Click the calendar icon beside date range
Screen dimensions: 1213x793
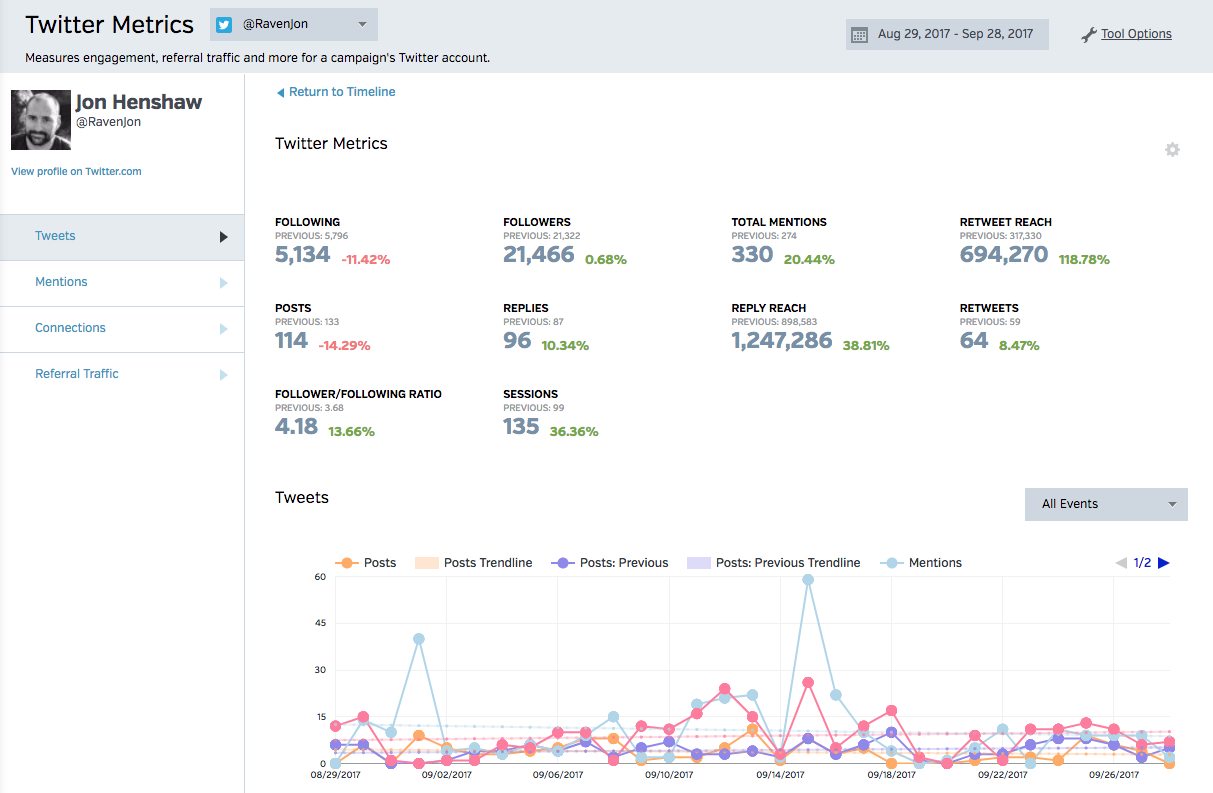(x=859, y=35)
